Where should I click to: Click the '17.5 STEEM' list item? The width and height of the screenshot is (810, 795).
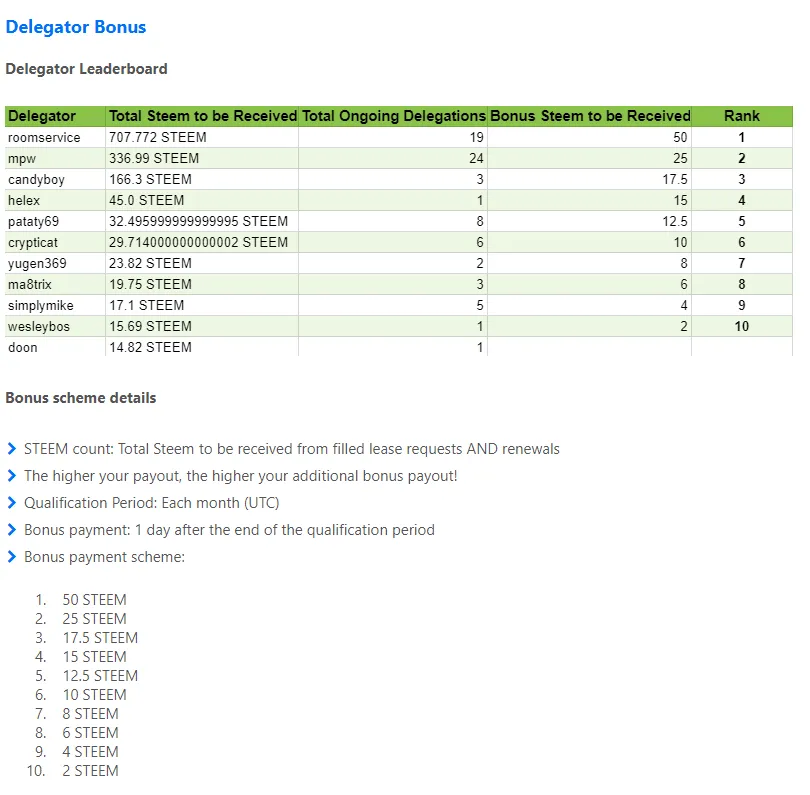[x=100, y=638]
